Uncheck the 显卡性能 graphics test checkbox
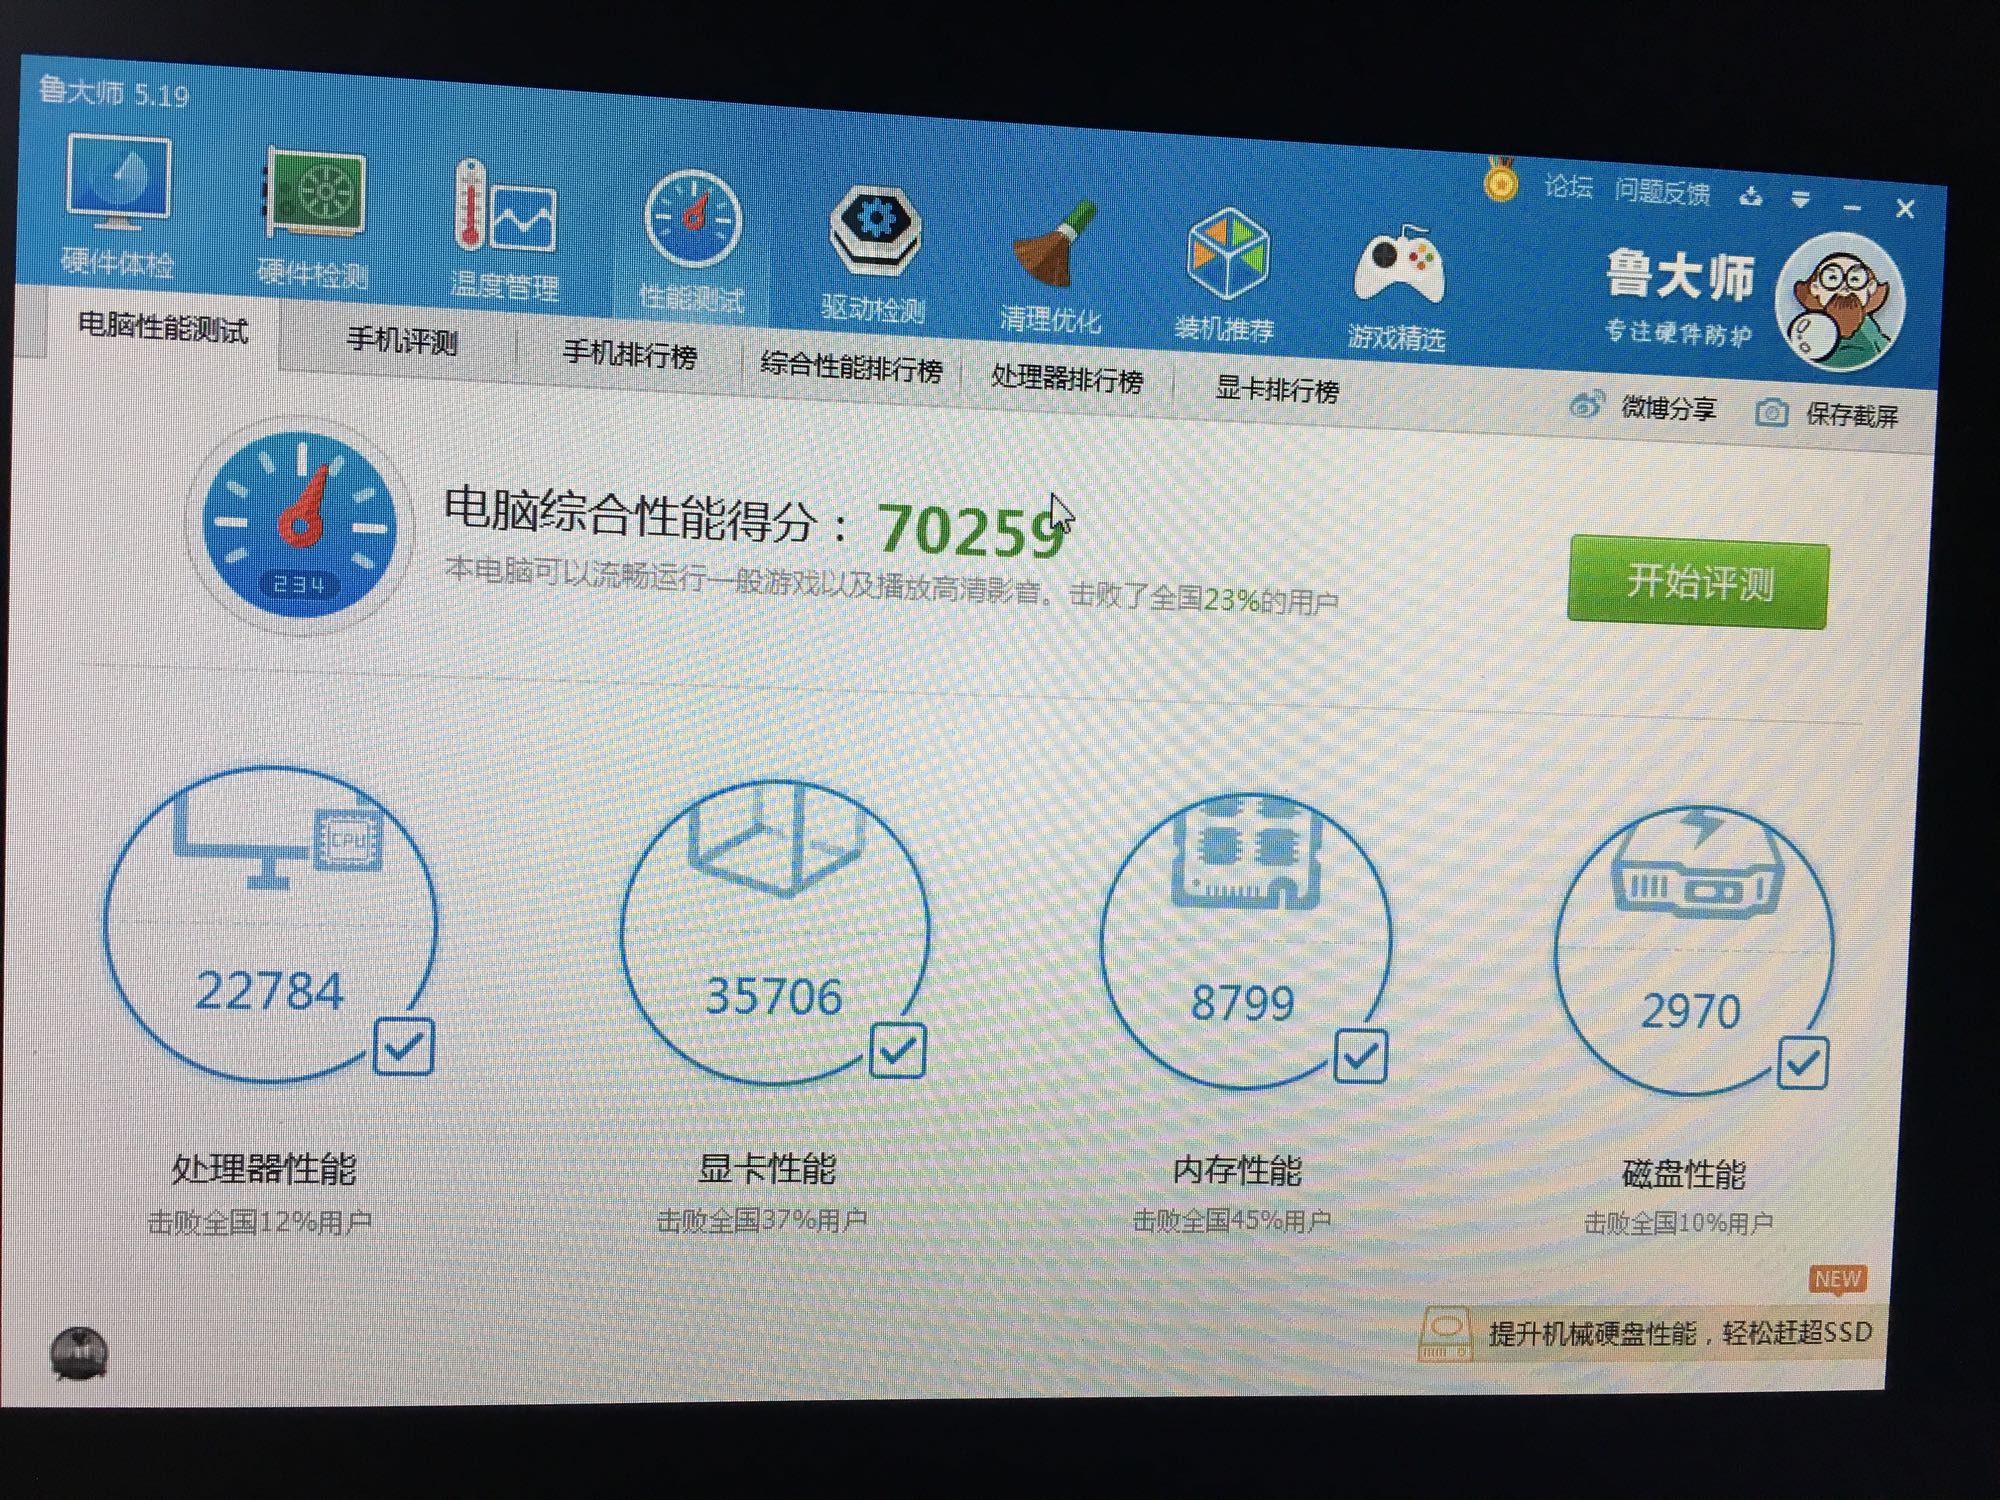This screenshot has width=2000, height=1500. coord(897,1050)
